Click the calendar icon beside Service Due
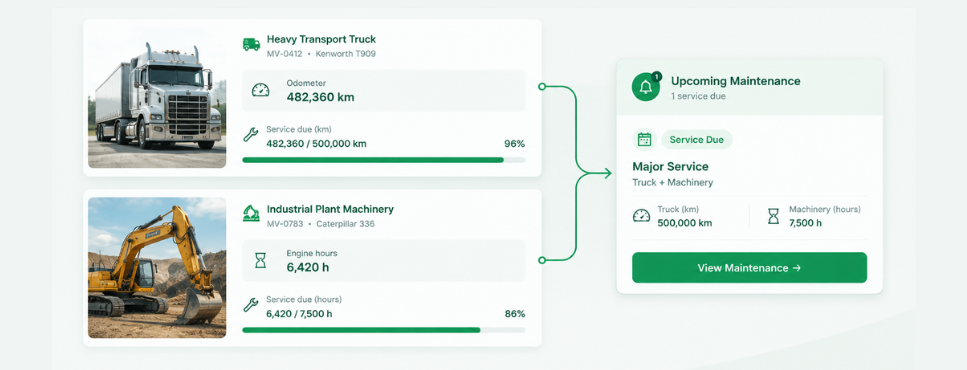The width and height of the screenshot is (967, 370). [644, 139]
